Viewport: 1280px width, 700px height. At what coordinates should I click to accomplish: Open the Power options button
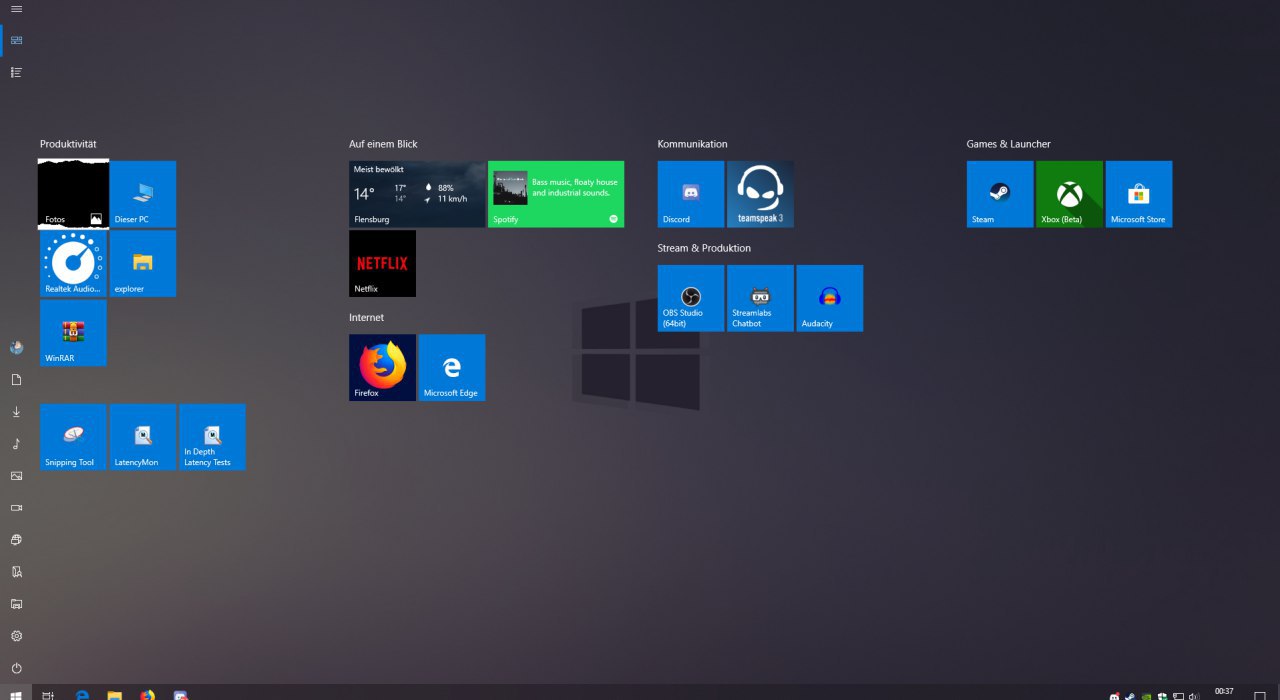pos(16,668)
